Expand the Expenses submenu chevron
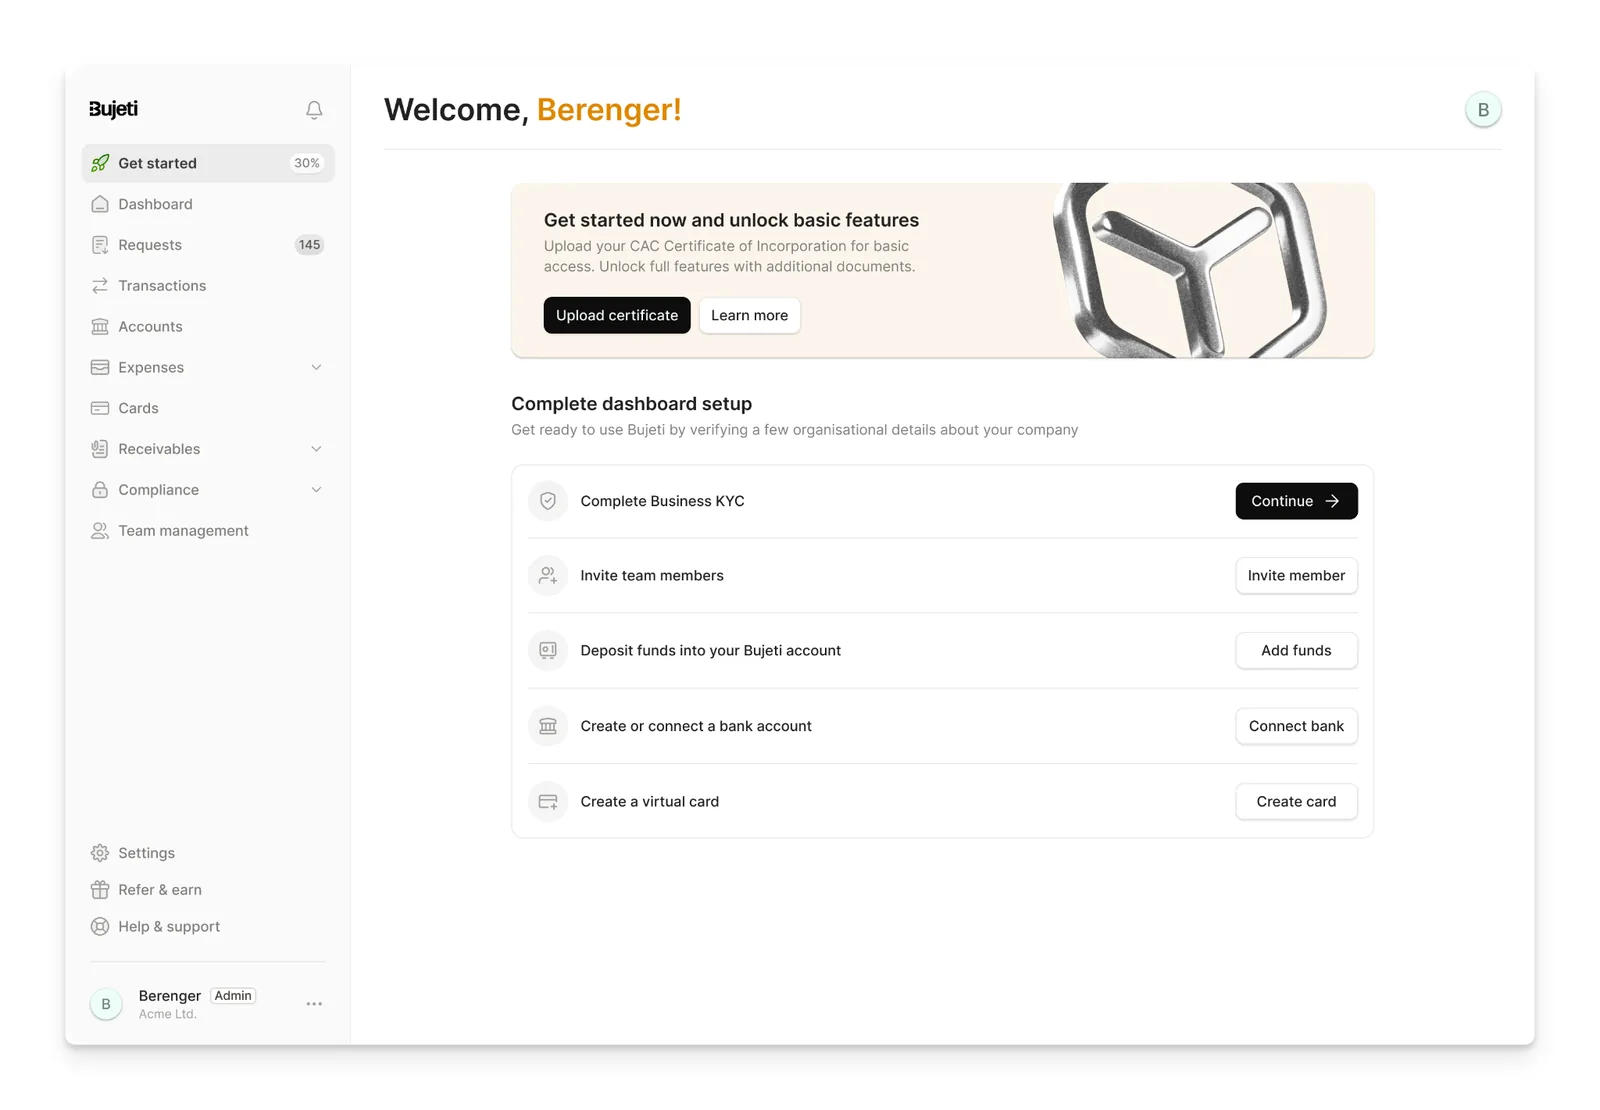This screenshot has height=1110, width=1600. click(x=316, y=367)
